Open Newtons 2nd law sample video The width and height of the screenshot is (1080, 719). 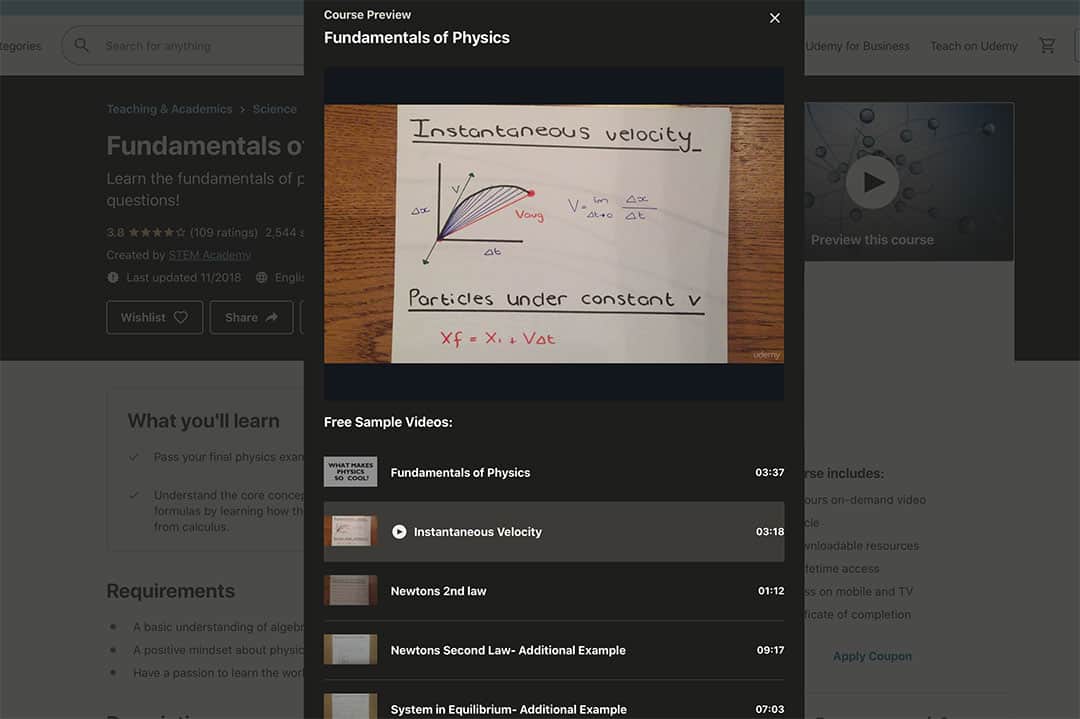click(554, 591)
